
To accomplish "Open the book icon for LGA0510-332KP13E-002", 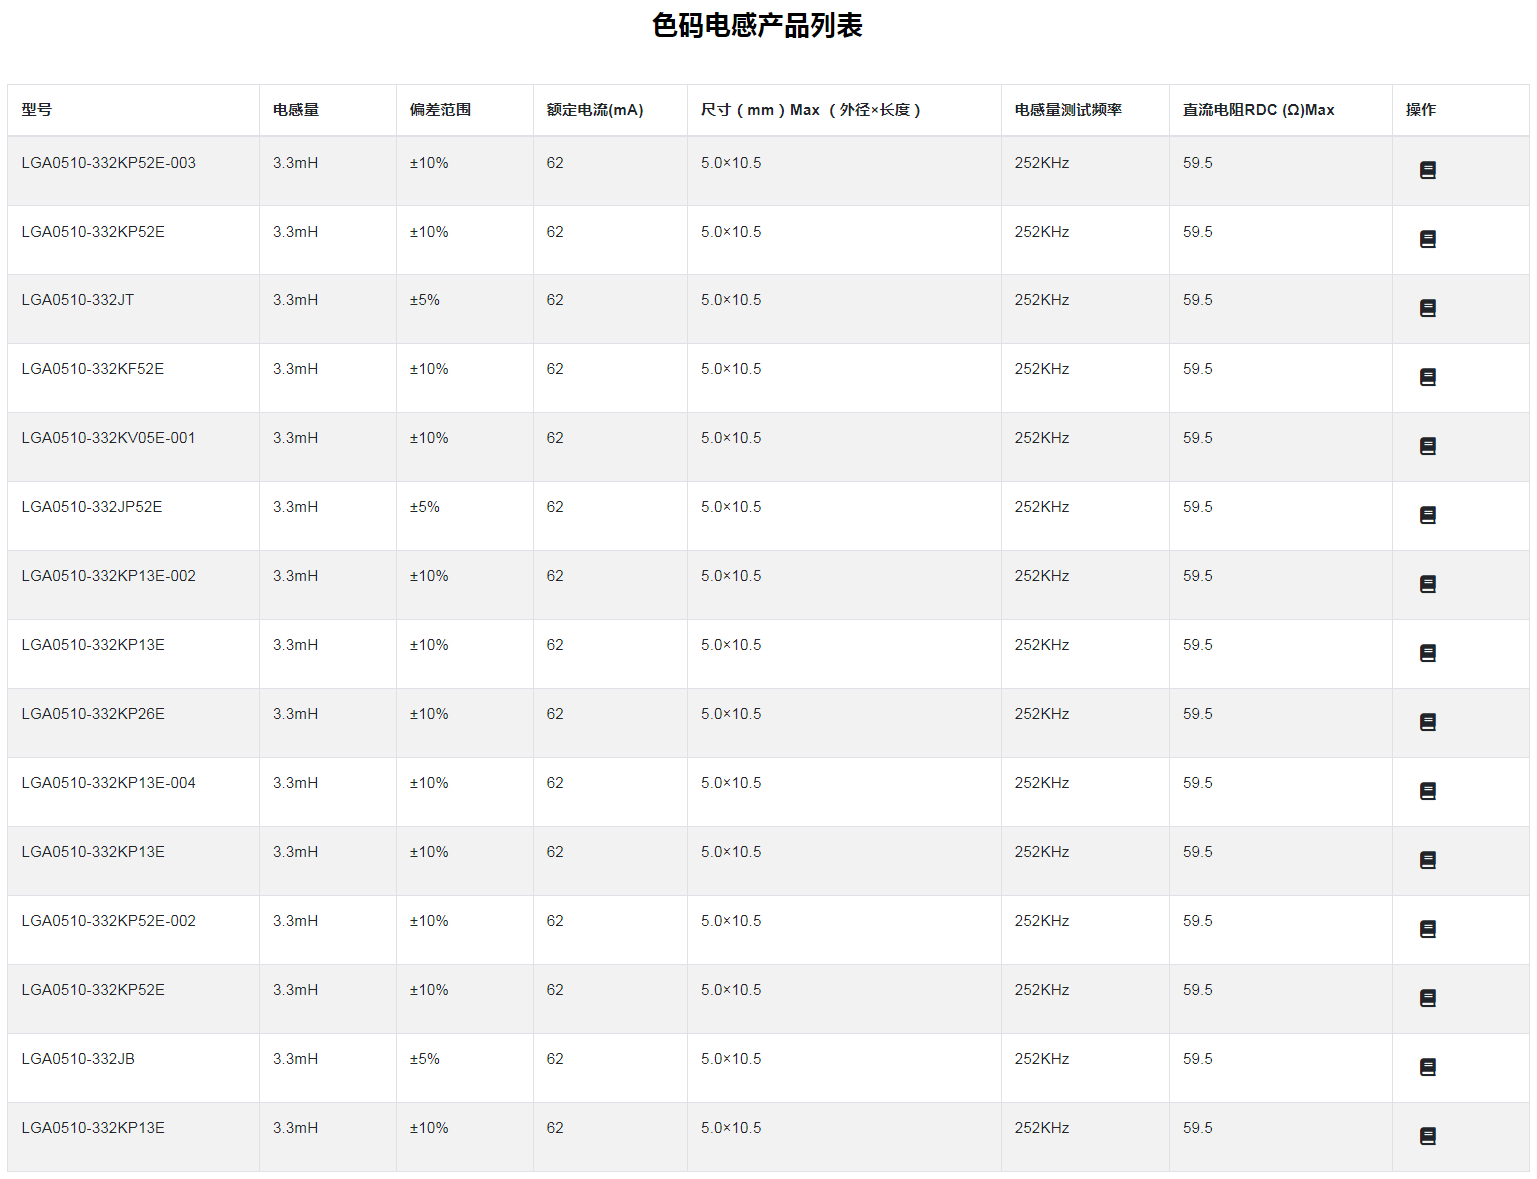I will [x=1427, y=584].
